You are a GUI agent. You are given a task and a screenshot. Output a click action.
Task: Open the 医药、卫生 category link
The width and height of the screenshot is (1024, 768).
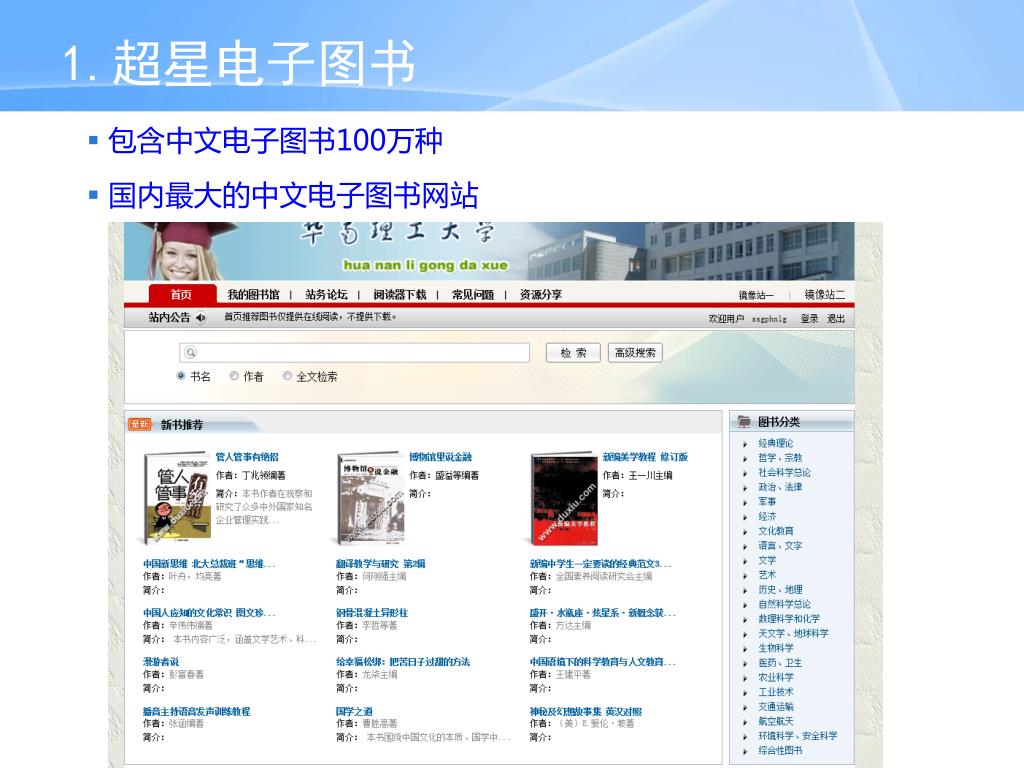(x=780, y=662)
